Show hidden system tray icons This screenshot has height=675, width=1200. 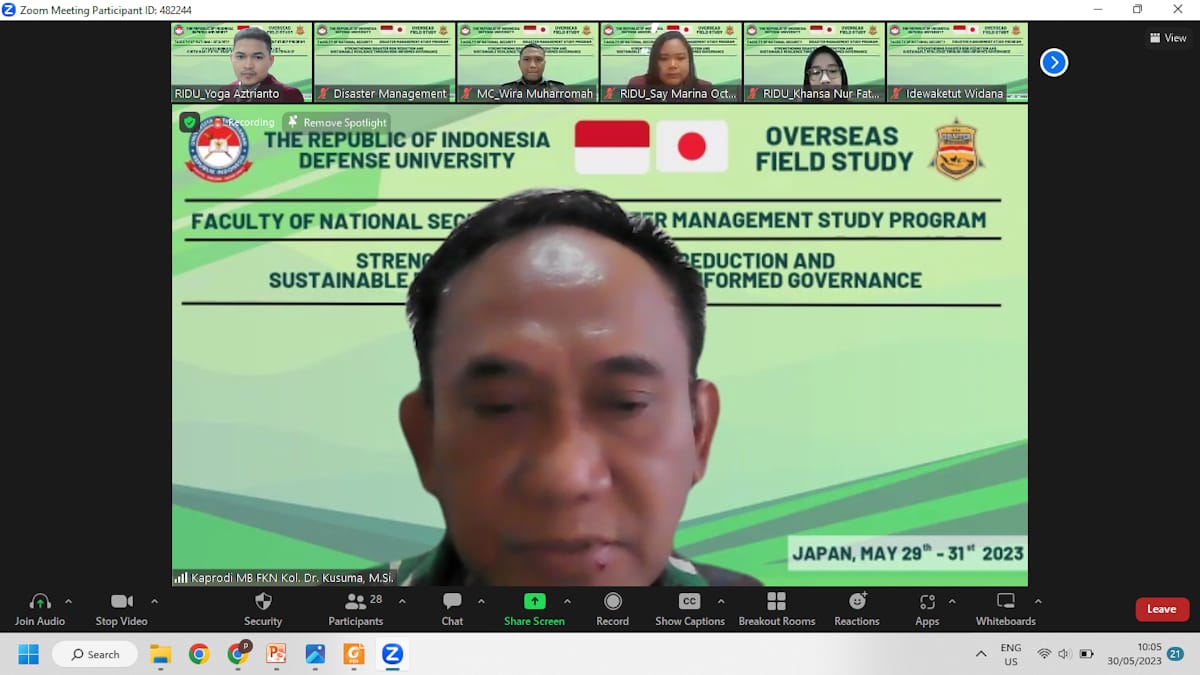(x=981, y=654)
